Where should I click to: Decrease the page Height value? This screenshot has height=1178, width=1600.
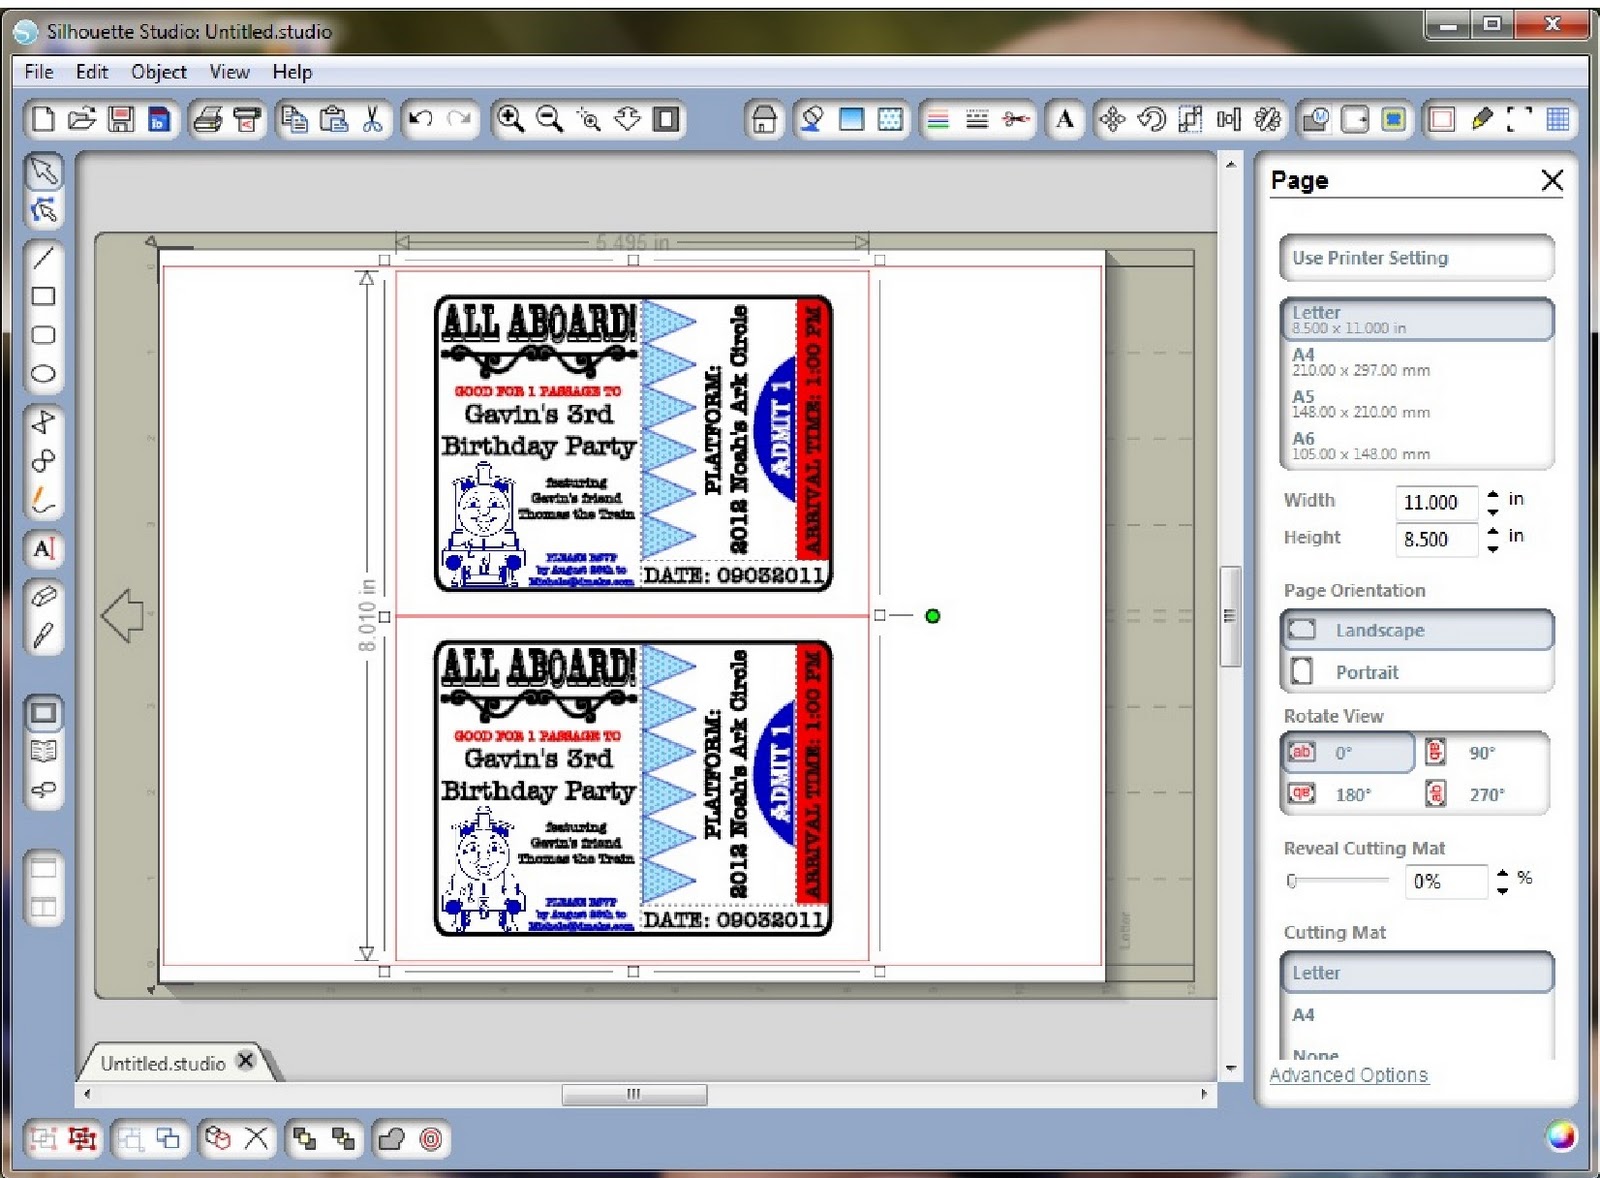click(1493, 548)
